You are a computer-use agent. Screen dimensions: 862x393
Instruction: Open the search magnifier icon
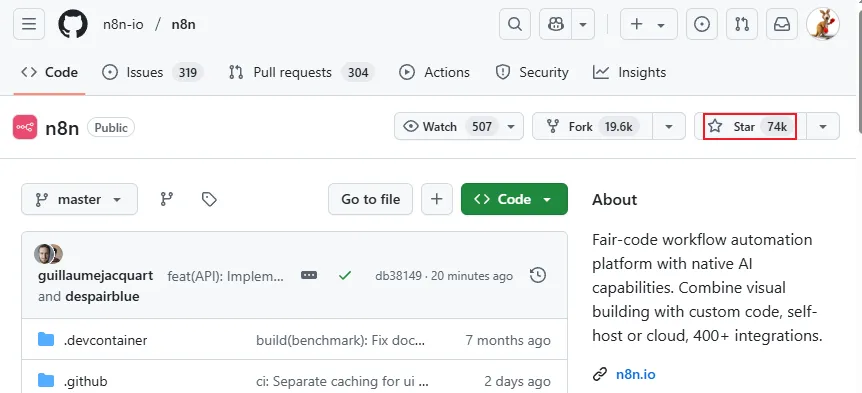tap(515, 24)
